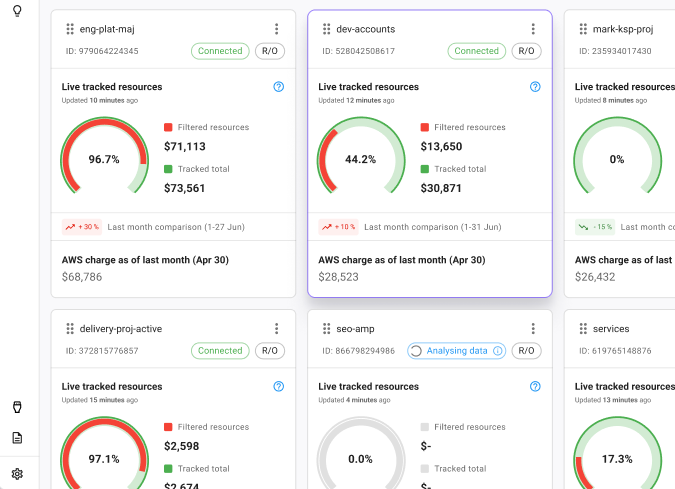
Task: Click the R/O badge on eng-plat-maj
Action: 270,51
